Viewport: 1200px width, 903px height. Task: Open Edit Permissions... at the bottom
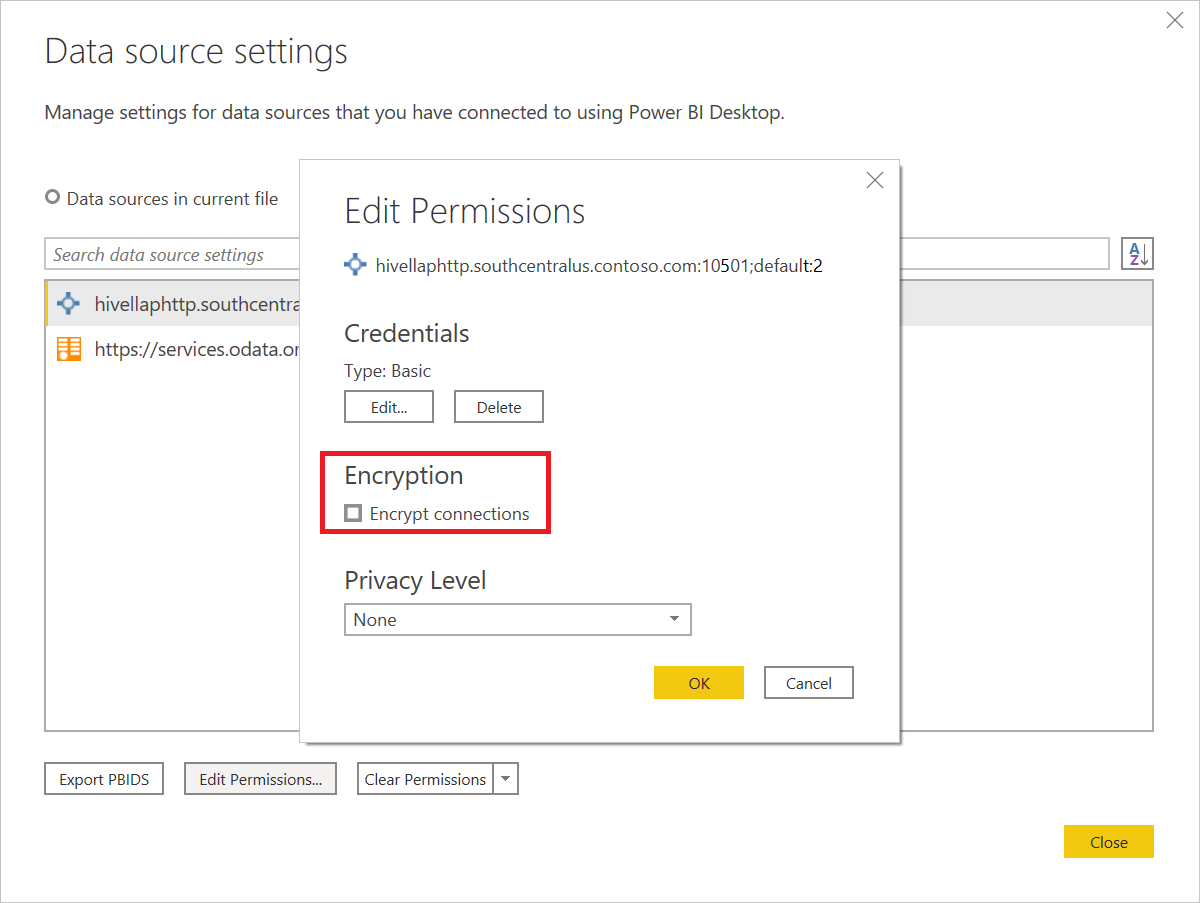[260, 779]
